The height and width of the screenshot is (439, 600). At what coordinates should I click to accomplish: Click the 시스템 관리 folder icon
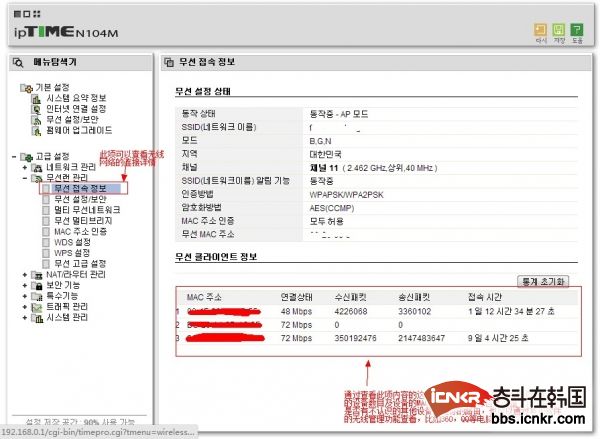click(x=37, y=318)
